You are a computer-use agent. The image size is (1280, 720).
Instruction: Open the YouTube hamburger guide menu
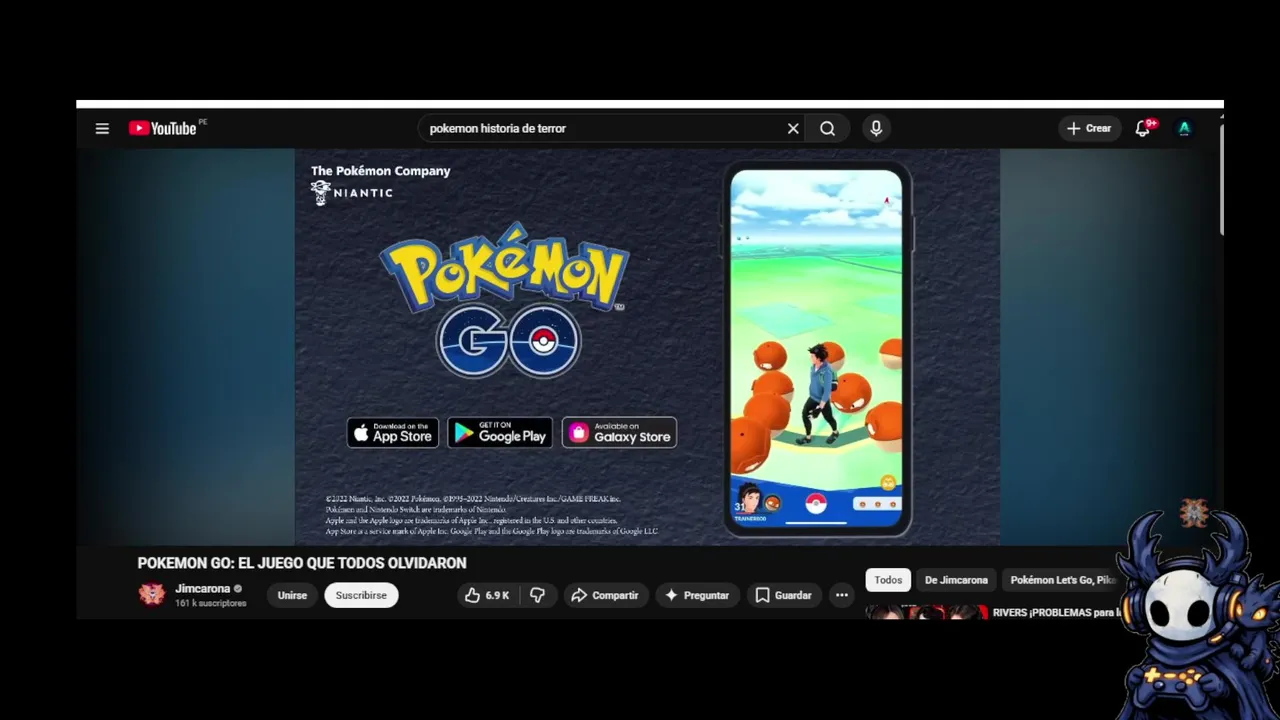pos(102,128)
